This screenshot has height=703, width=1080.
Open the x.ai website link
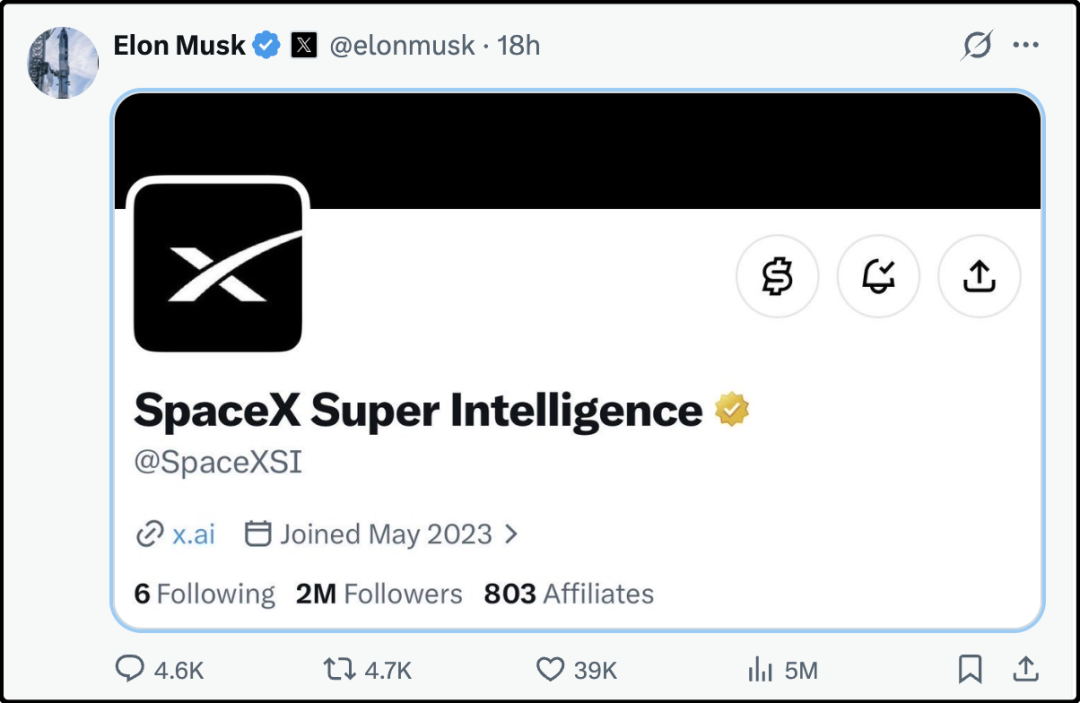[x=194, y=534]
